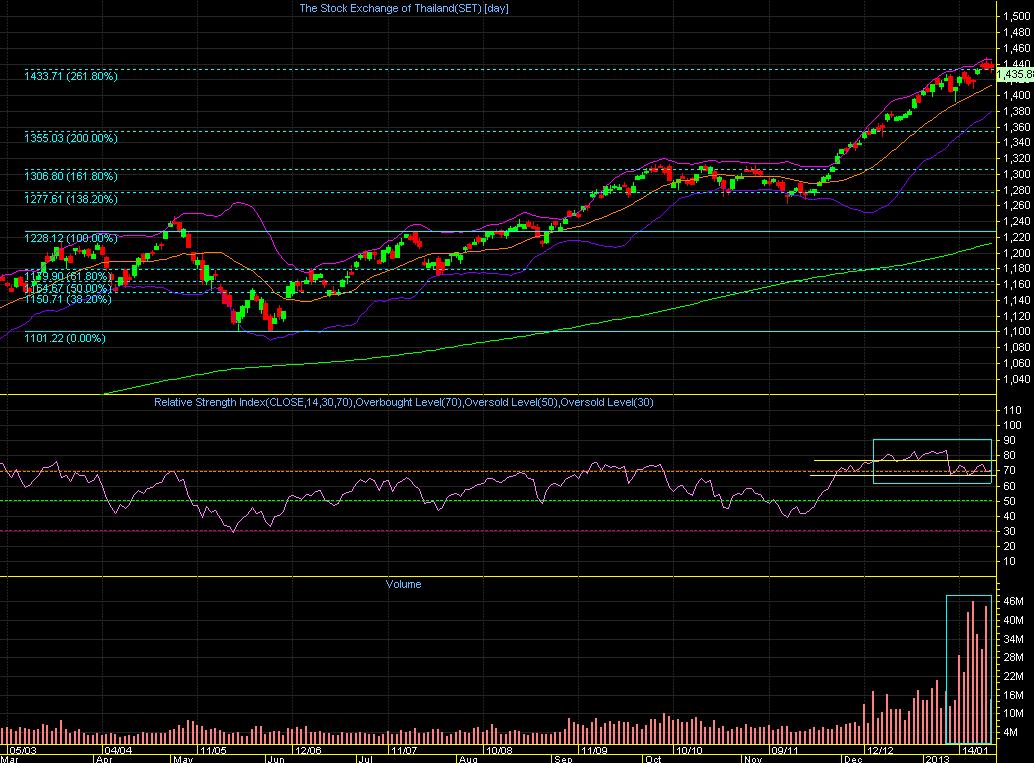Click the chart title "The Stock Exchange of Thailand(SET) [day]"
The height and width of the screenshot is (763, 1034).
click(x=404, y=8)
